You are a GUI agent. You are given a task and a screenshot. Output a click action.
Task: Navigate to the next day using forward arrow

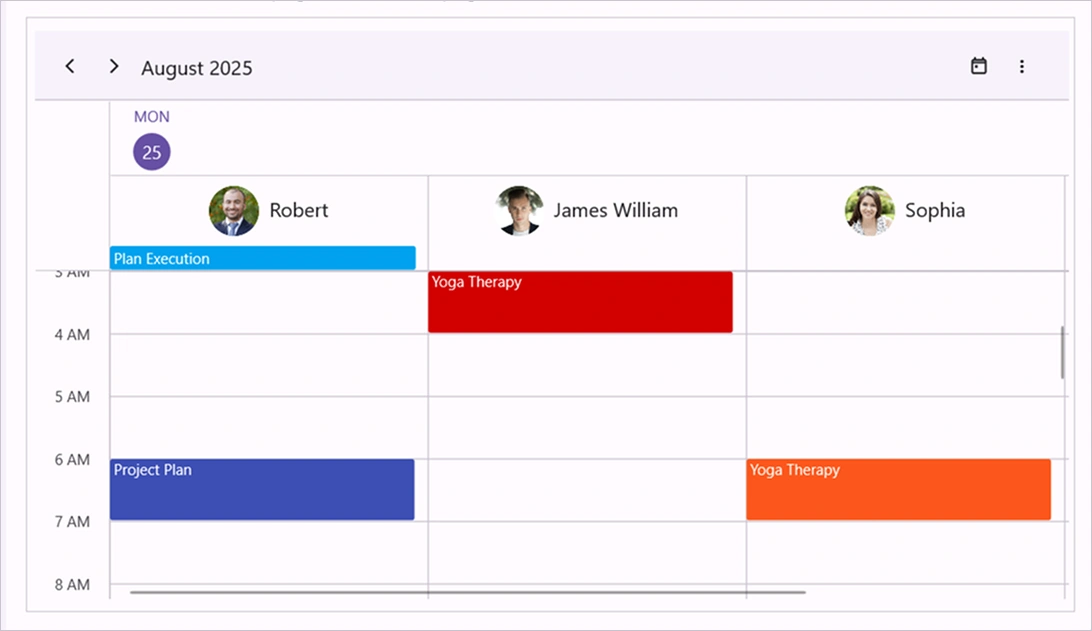click(x=114, y=66)
